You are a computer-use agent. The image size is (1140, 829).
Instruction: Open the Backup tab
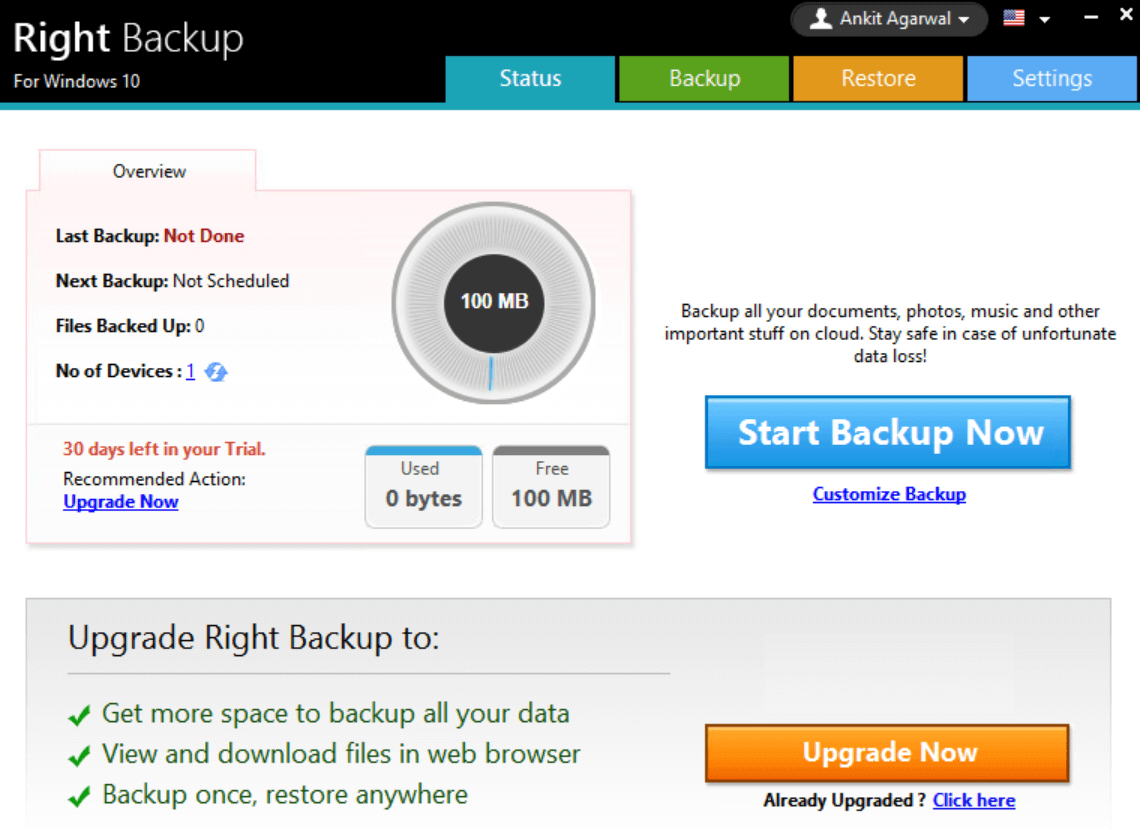coord(704,79)
